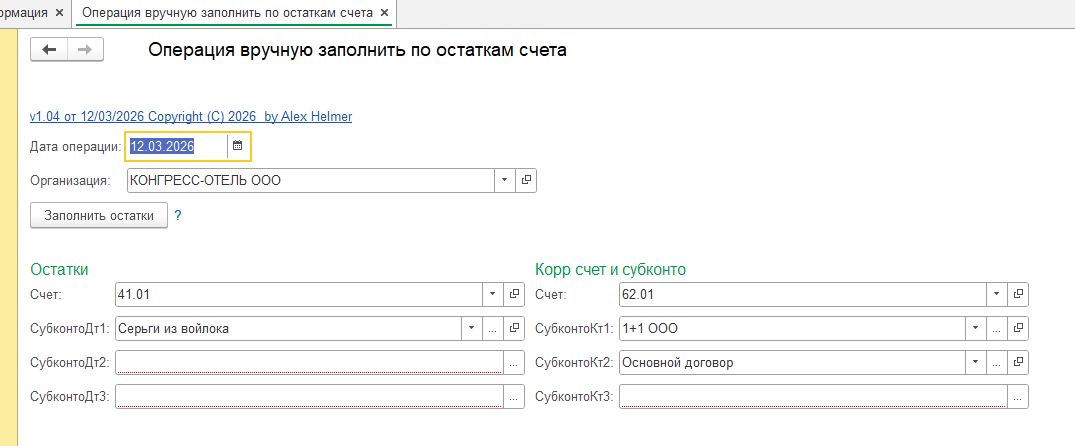This screenshot has width=1075, height=446.
Task: Click the ellipsis button for СубконтоКт3
Action: pos(1018,397)
